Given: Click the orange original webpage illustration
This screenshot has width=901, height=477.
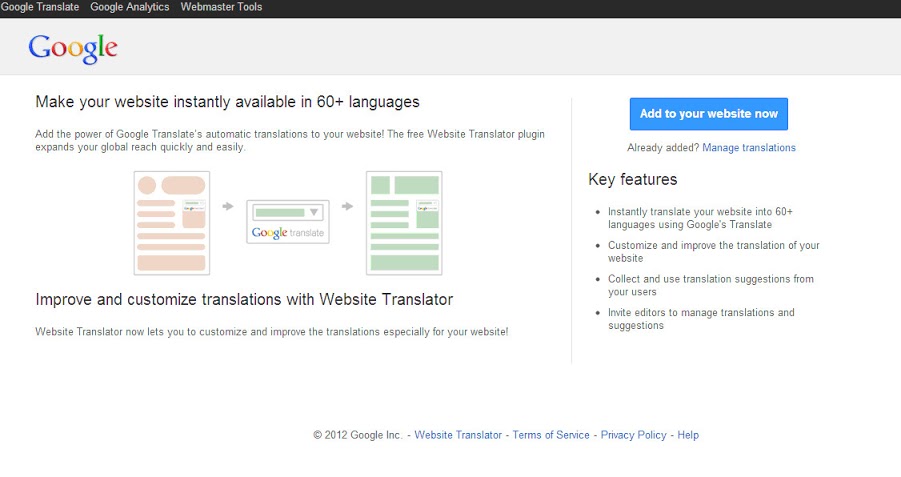Looking at the screenshot, I should pyautogui.click(x=171, y=222).
